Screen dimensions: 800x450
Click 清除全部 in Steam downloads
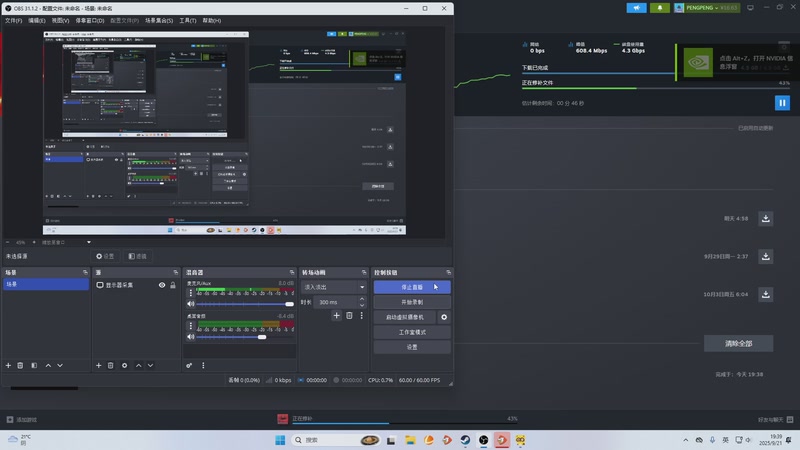tap(738, 343)
